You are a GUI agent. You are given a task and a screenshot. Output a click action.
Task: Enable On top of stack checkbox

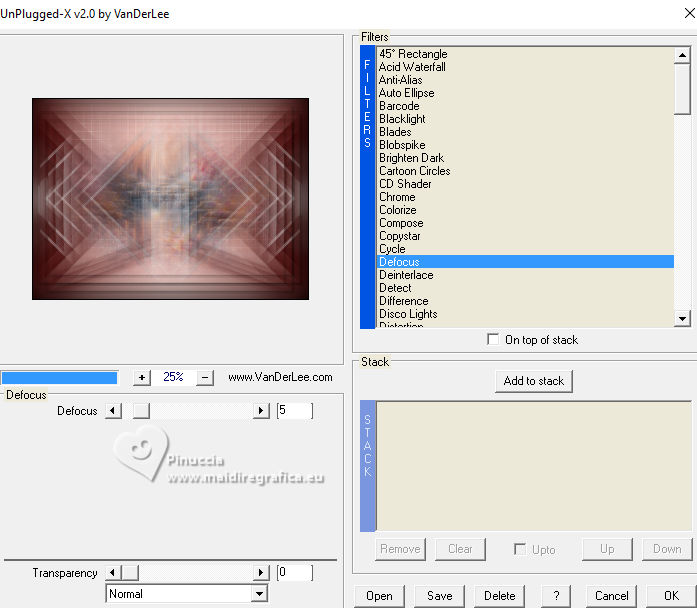tap(493, 340)
